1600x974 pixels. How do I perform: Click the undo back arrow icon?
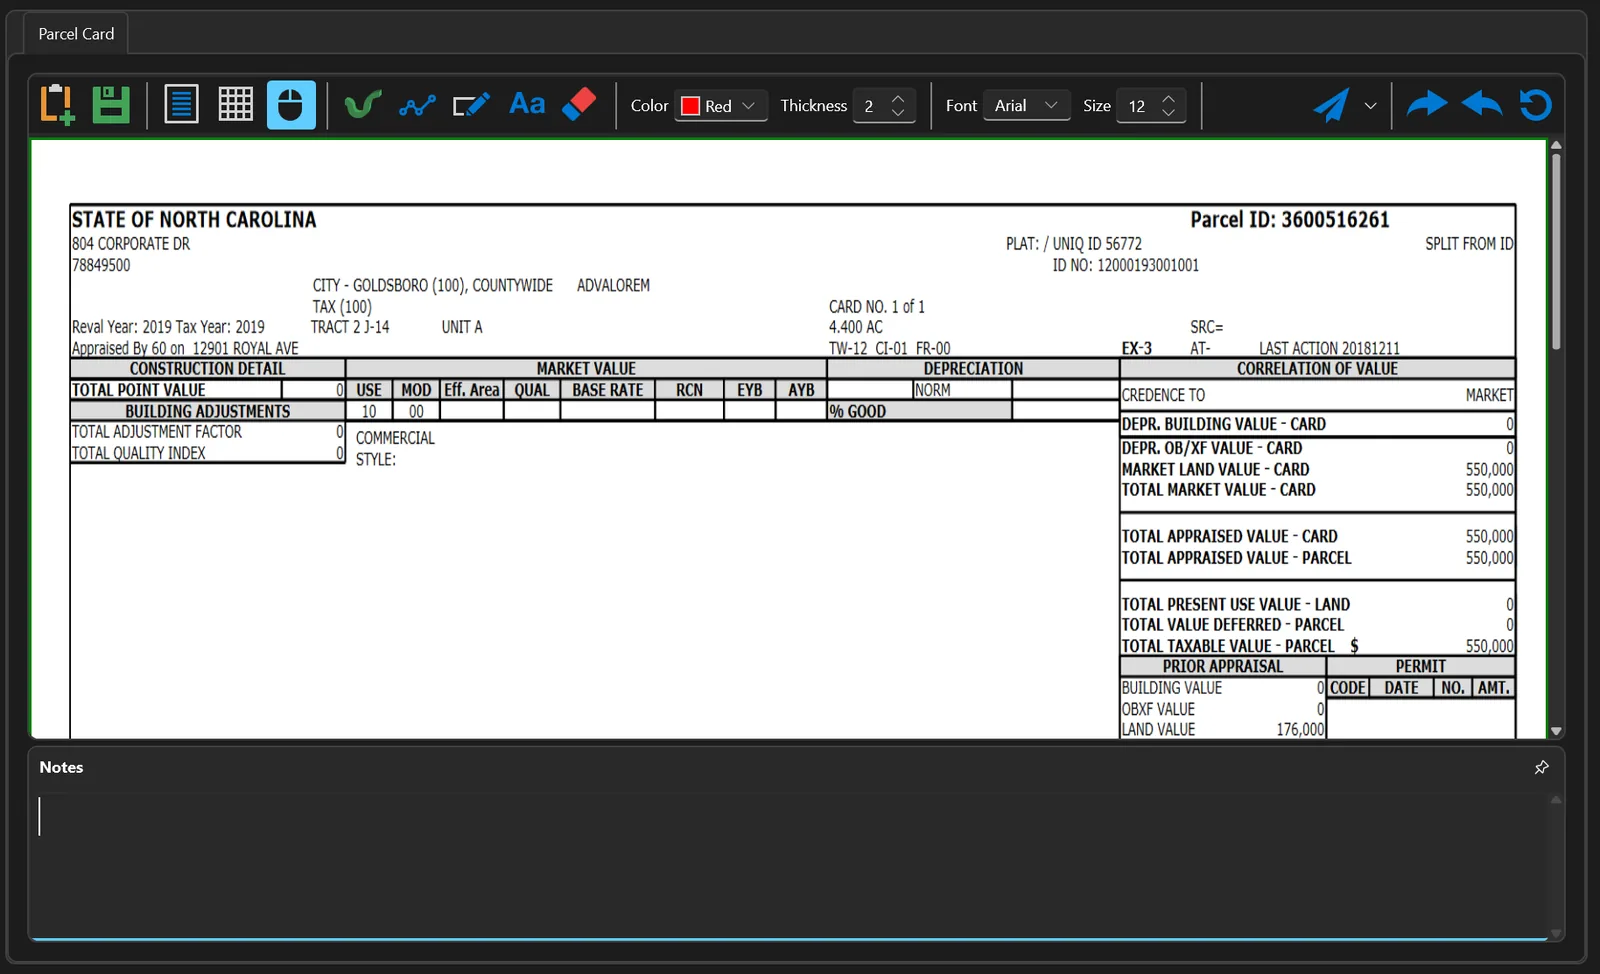[1482, 104]
